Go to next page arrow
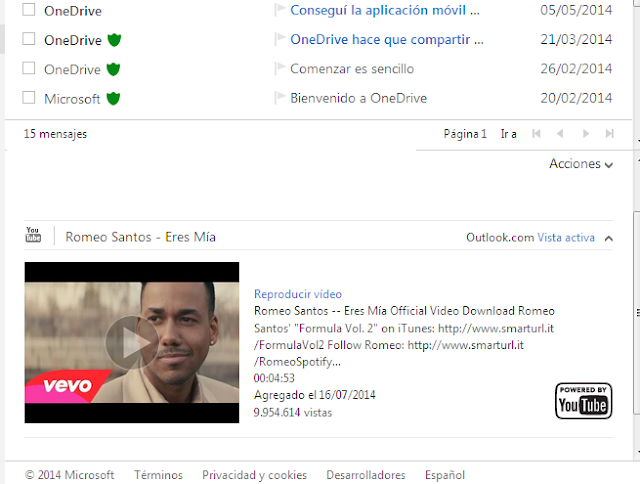 pos(586,133)
